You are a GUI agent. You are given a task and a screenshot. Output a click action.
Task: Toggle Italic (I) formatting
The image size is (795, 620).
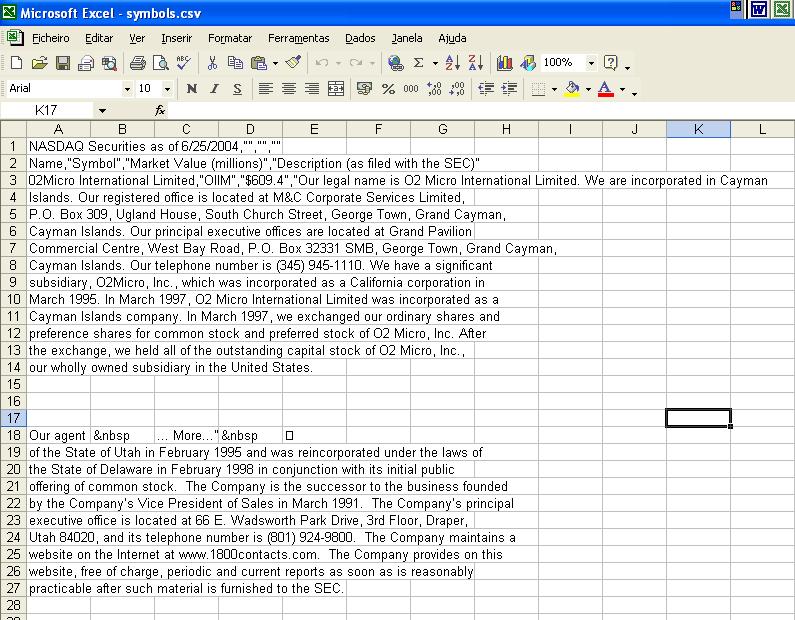[214, 89]
